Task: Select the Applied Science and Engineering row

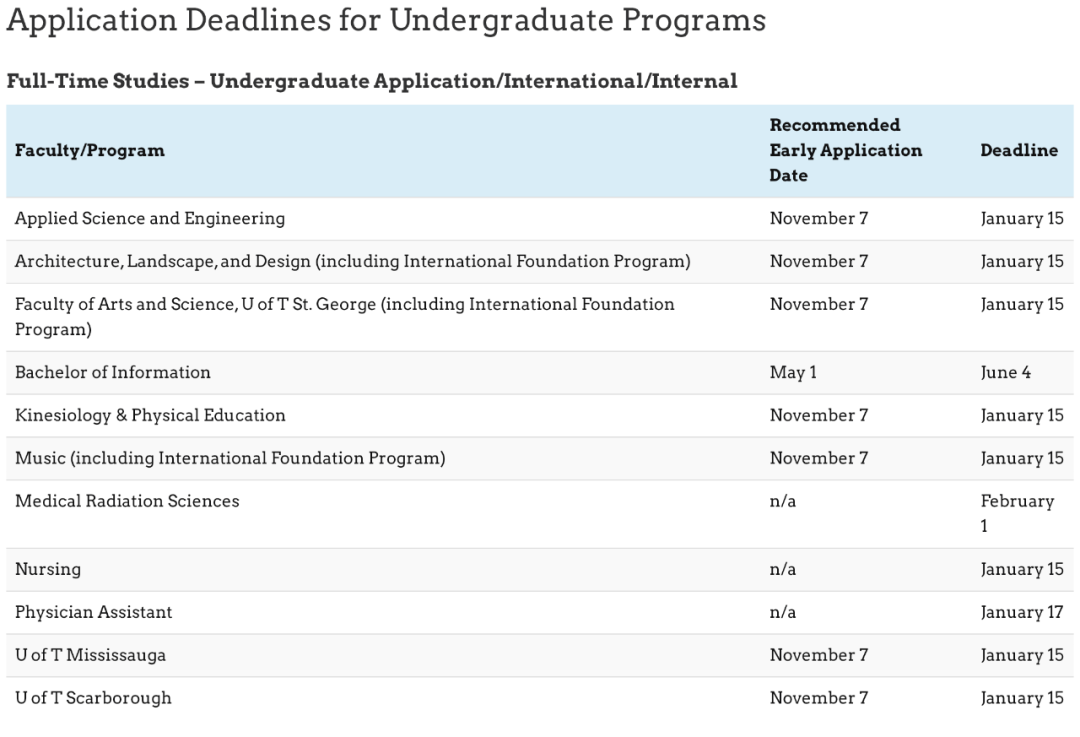Action: (x=150, y=219)
